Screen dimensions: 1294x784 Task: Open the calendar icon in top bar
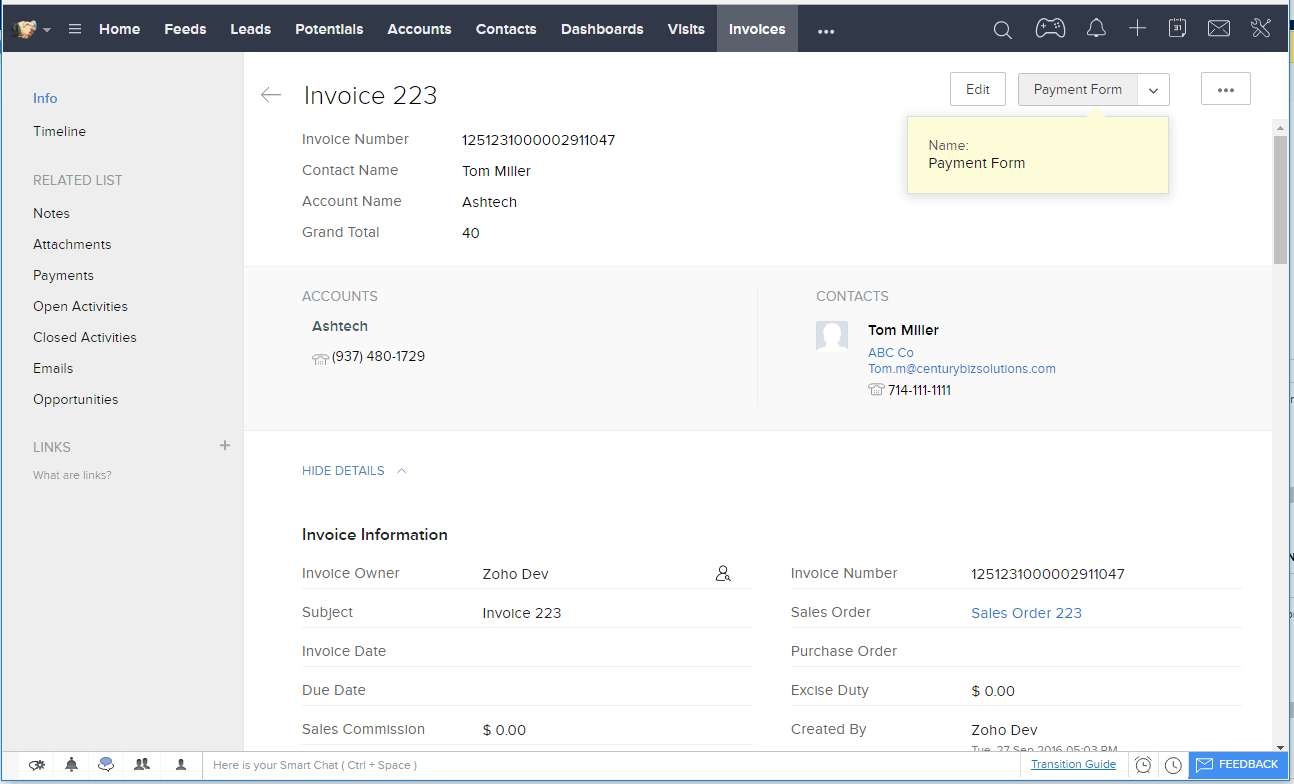1177,28
